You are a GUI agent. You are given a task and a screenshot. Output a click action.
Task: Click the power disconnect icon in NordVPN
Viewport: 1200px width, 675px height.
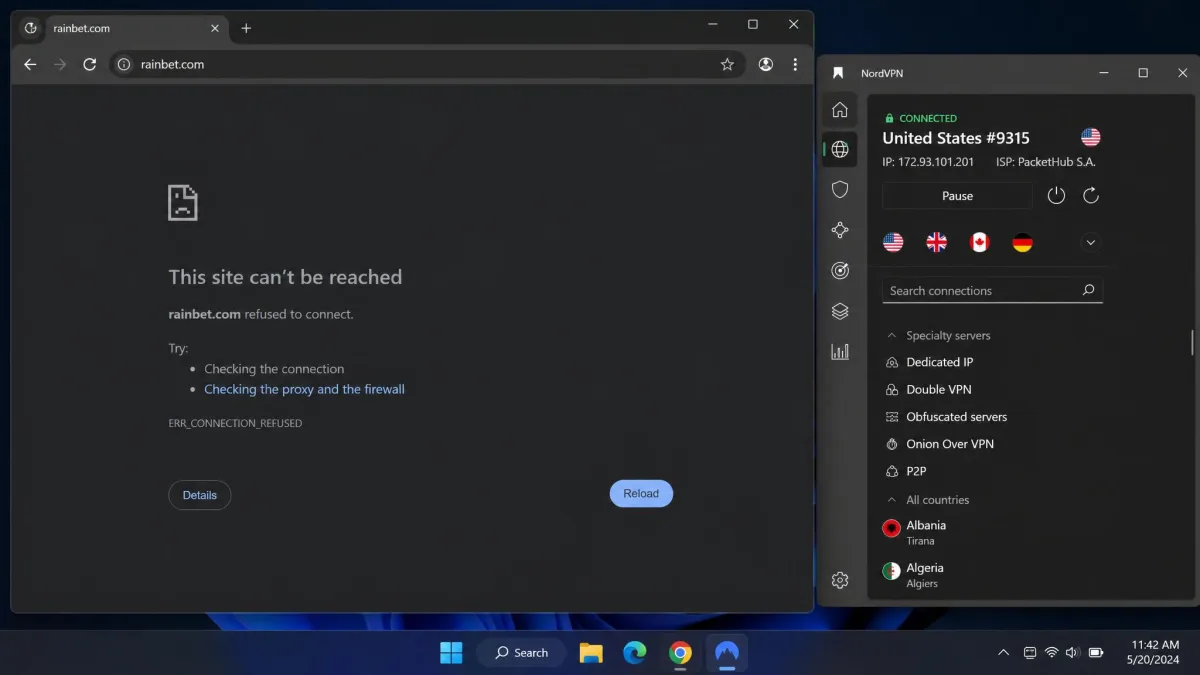click(x=1056, y=196)
